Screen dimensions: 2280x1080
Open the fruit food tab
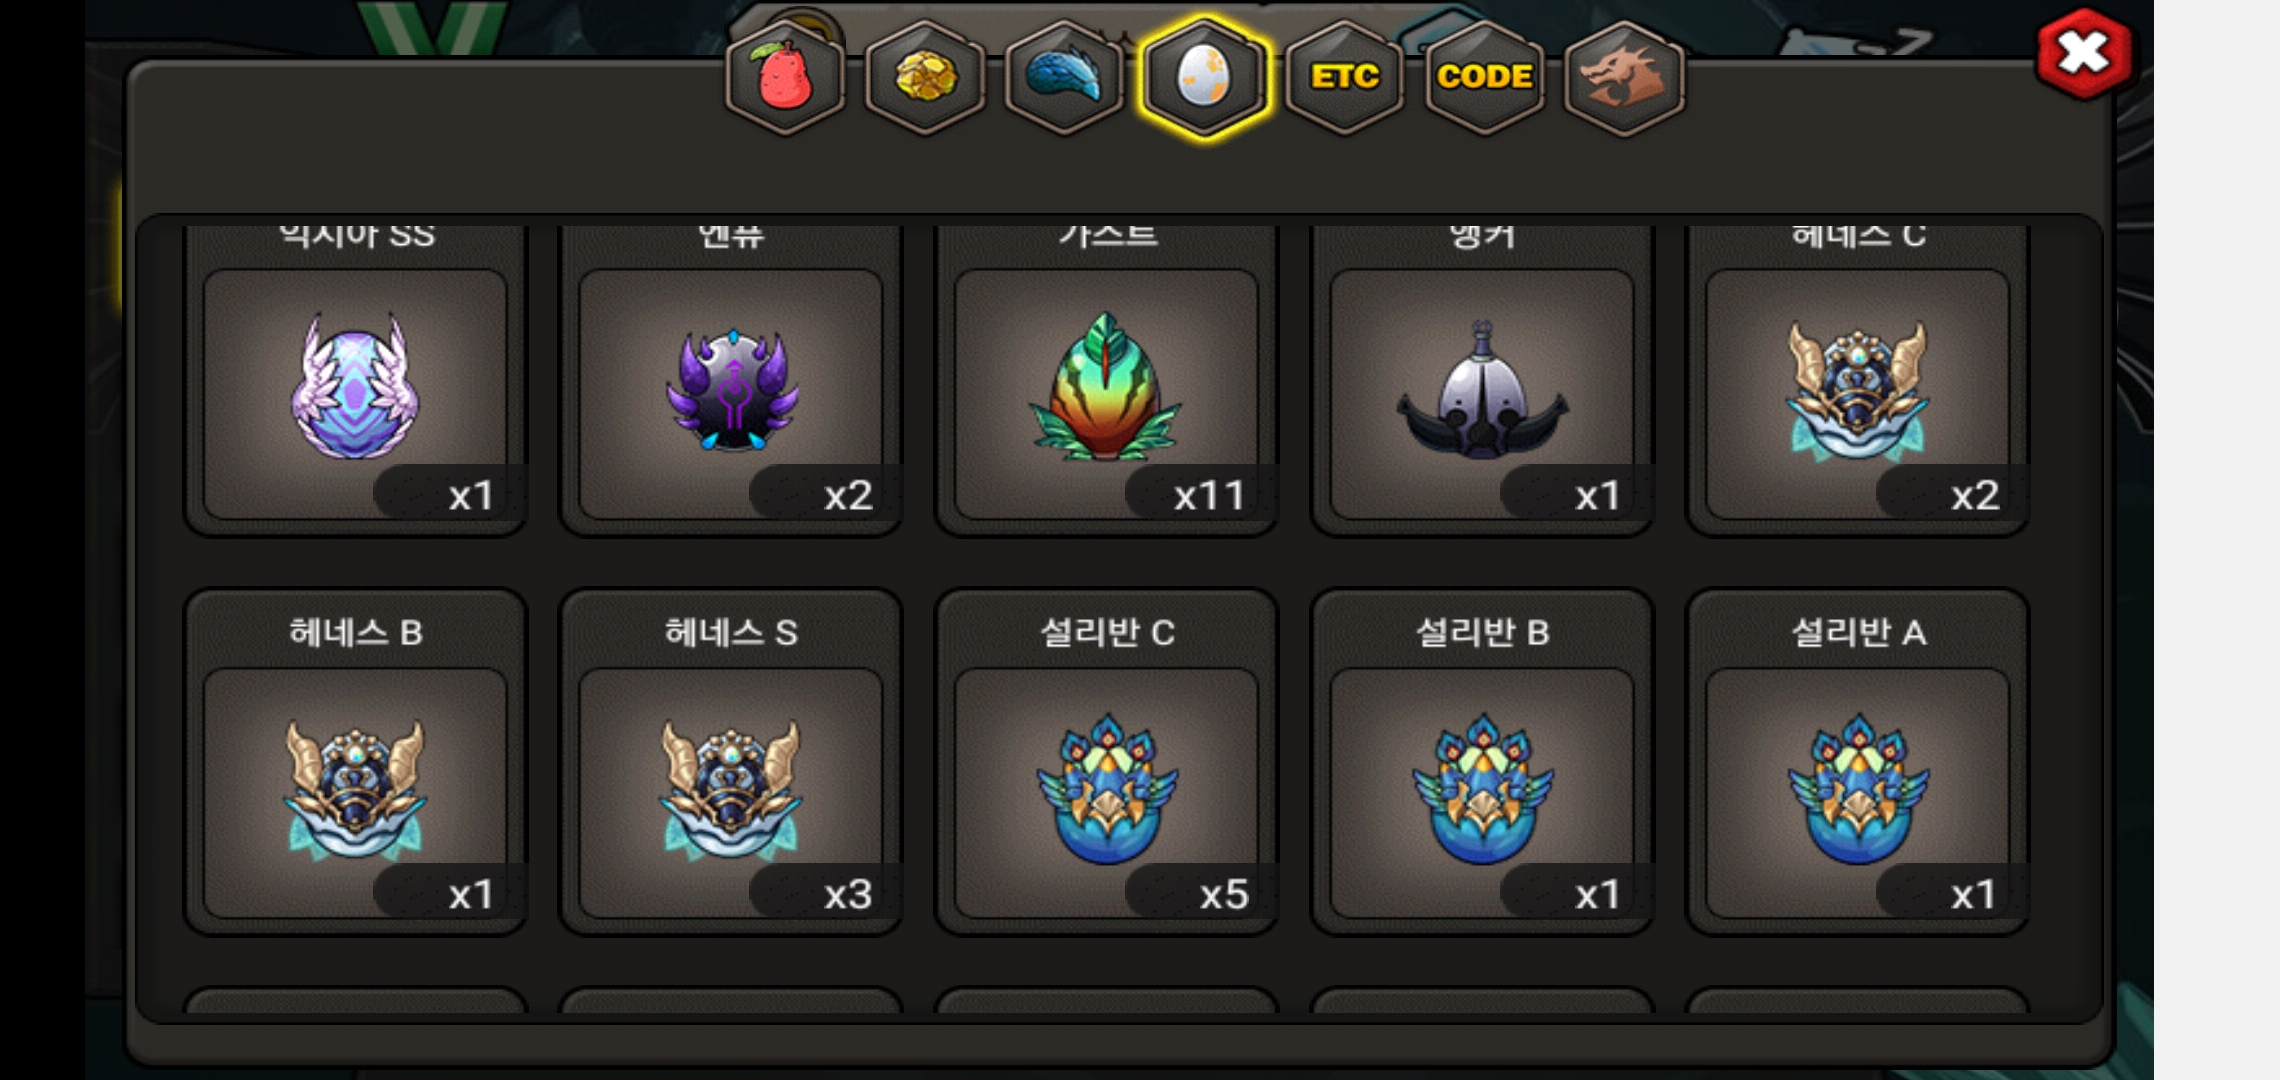click(785, 78)
